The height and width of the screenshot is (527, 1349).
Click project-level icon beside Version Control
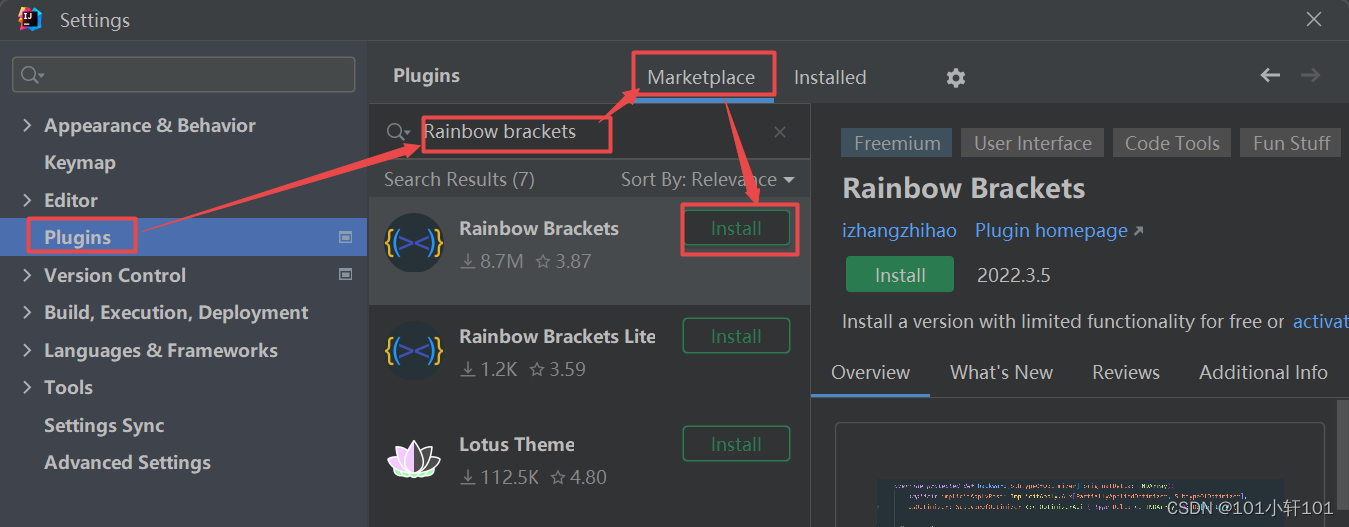[x=346, y=274]
